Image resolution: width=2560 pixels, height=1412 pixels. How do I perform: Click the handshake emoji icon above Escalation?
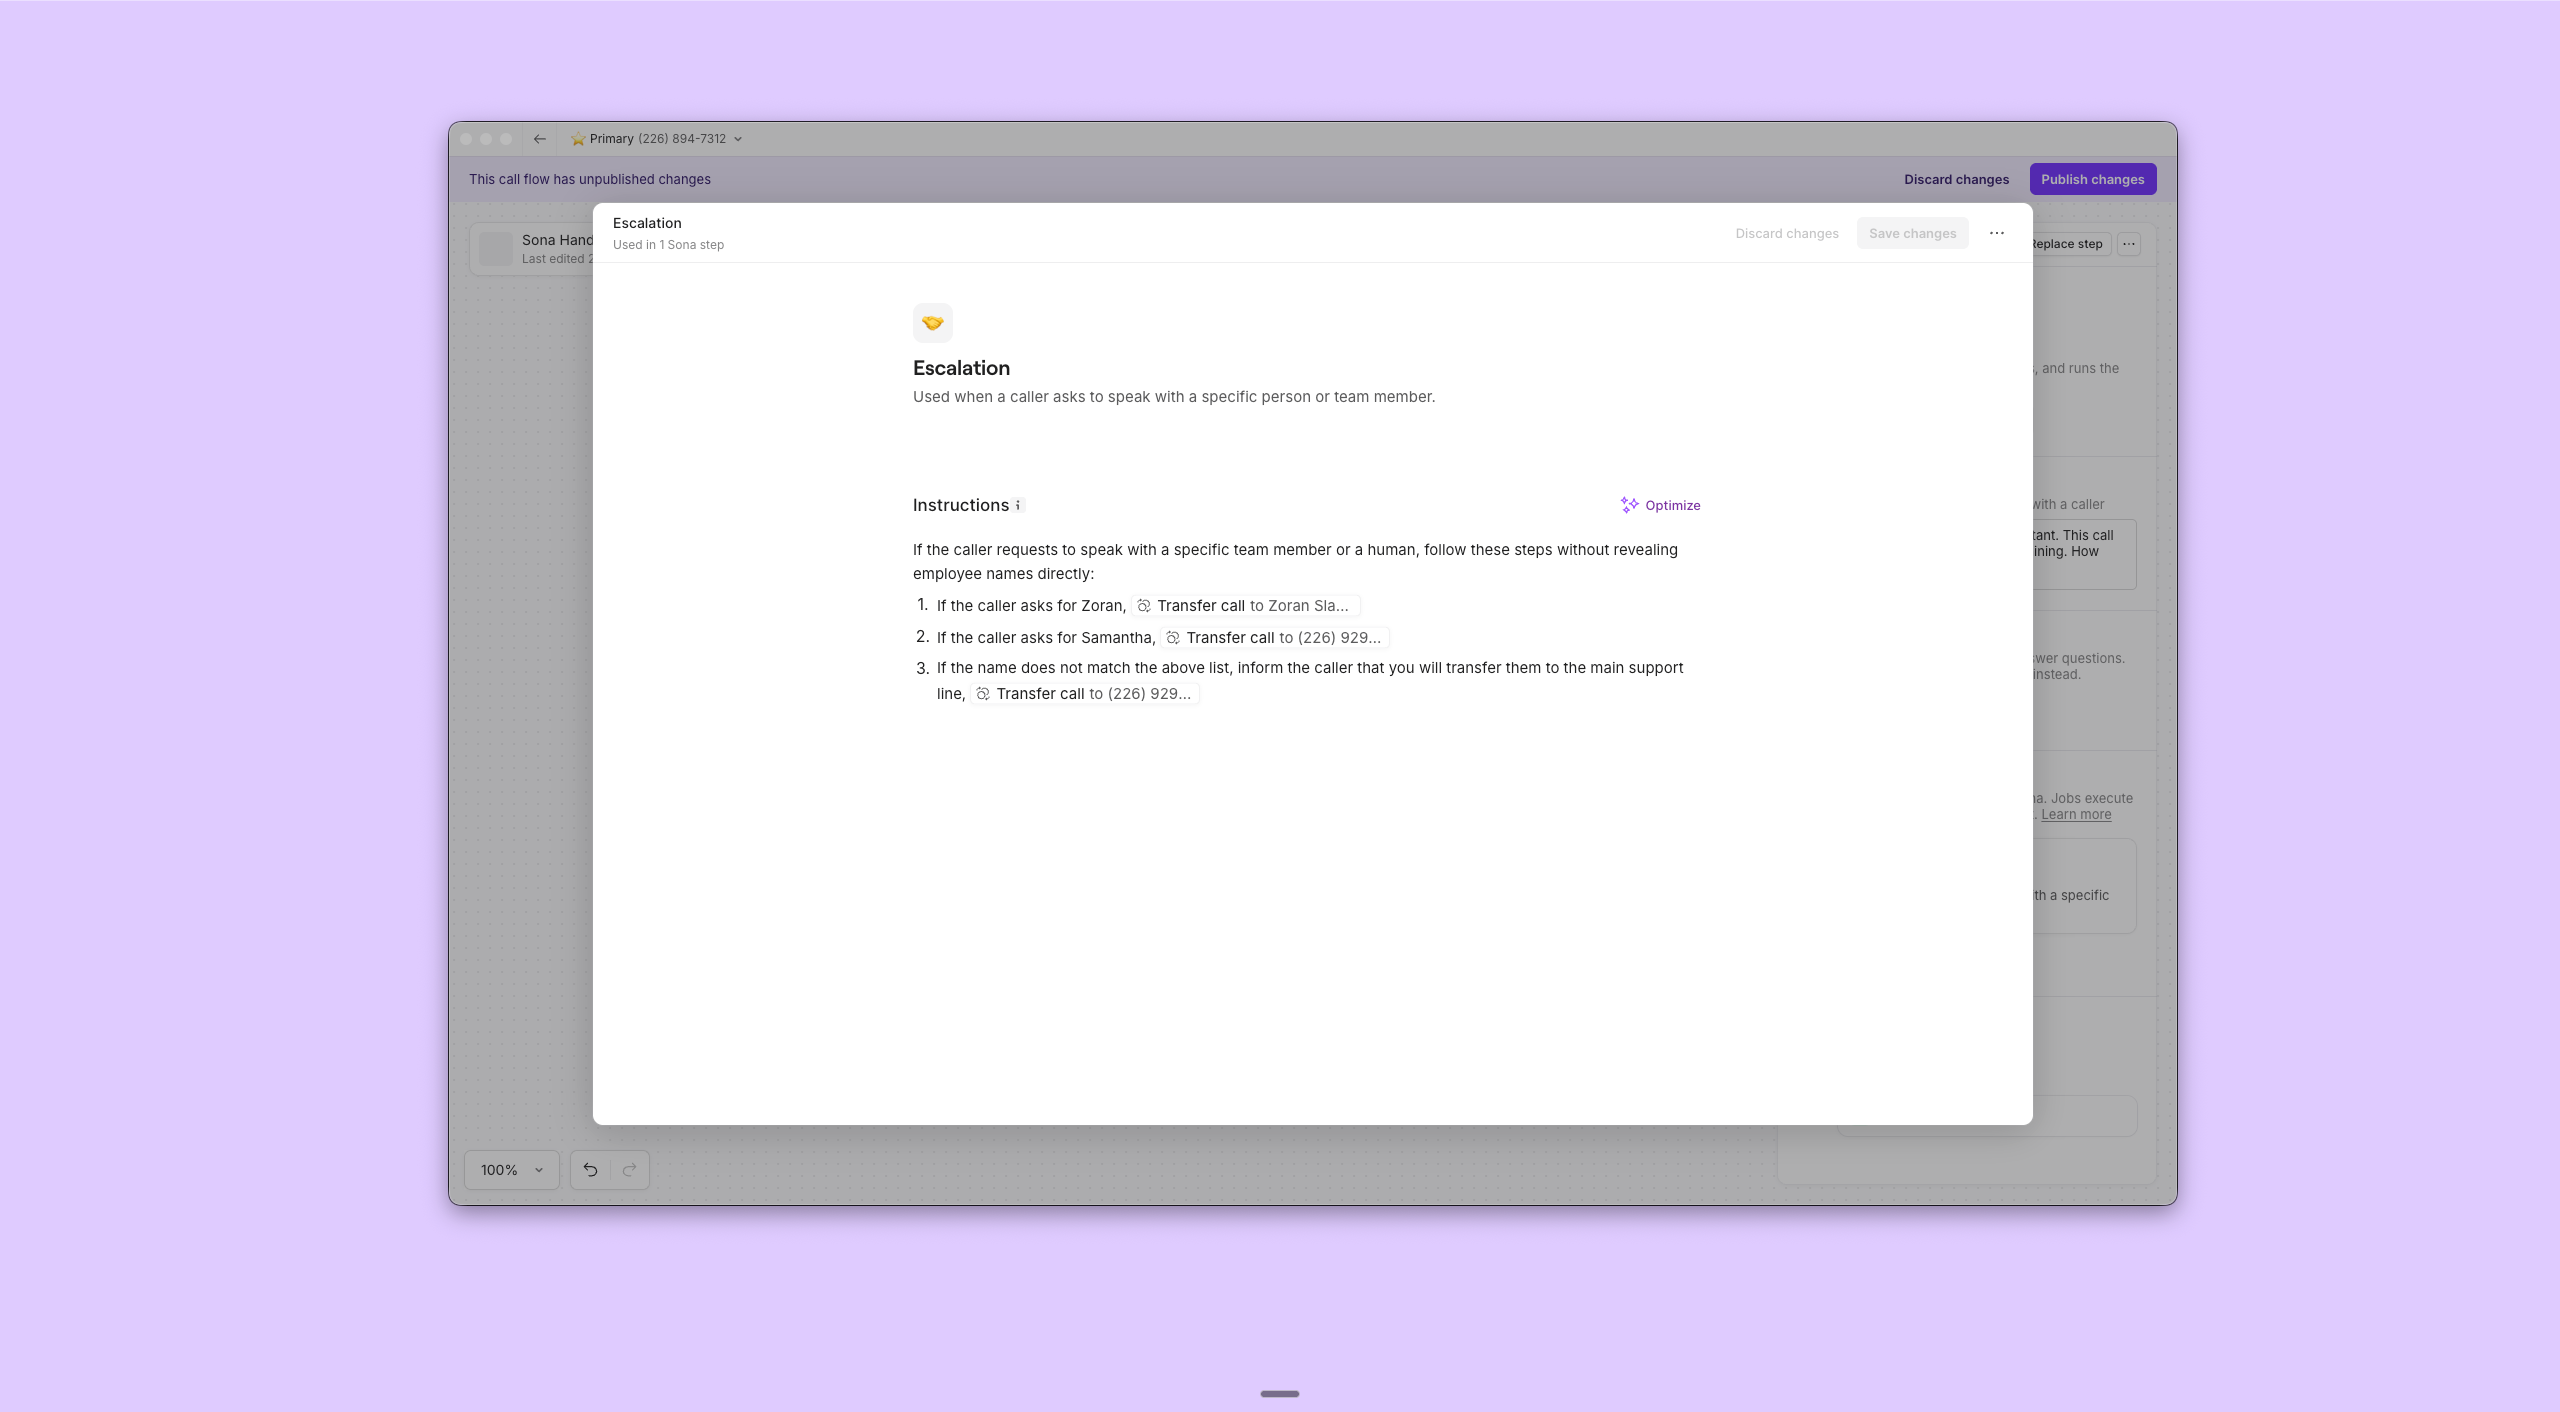coord(932,323)
